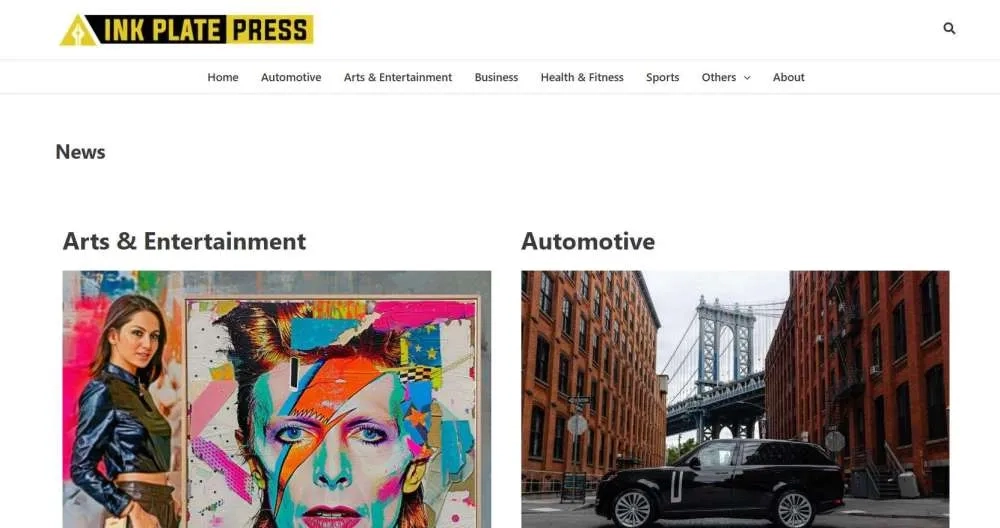
Task: Click the Ink Plate wordmark in logo
Action: (161, 30)
